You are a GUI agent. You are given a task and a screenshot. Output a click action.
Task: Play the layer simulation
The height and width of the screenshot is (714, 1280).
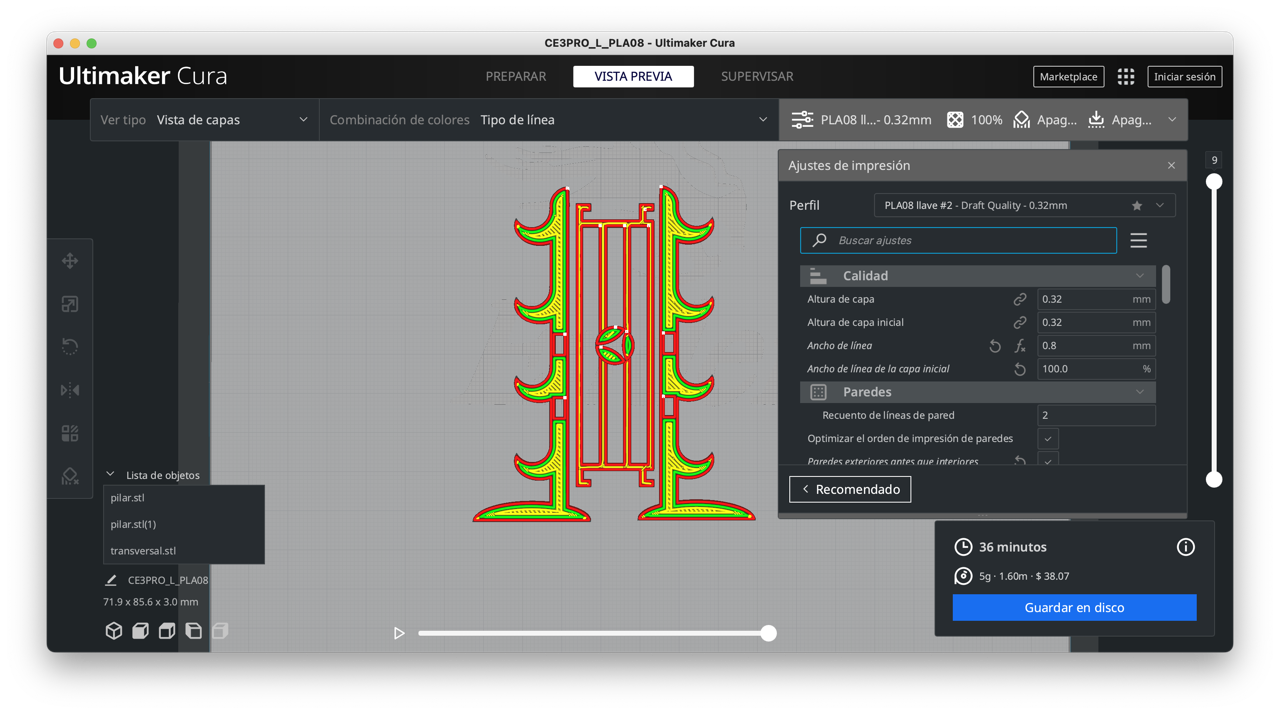point(399,633)
